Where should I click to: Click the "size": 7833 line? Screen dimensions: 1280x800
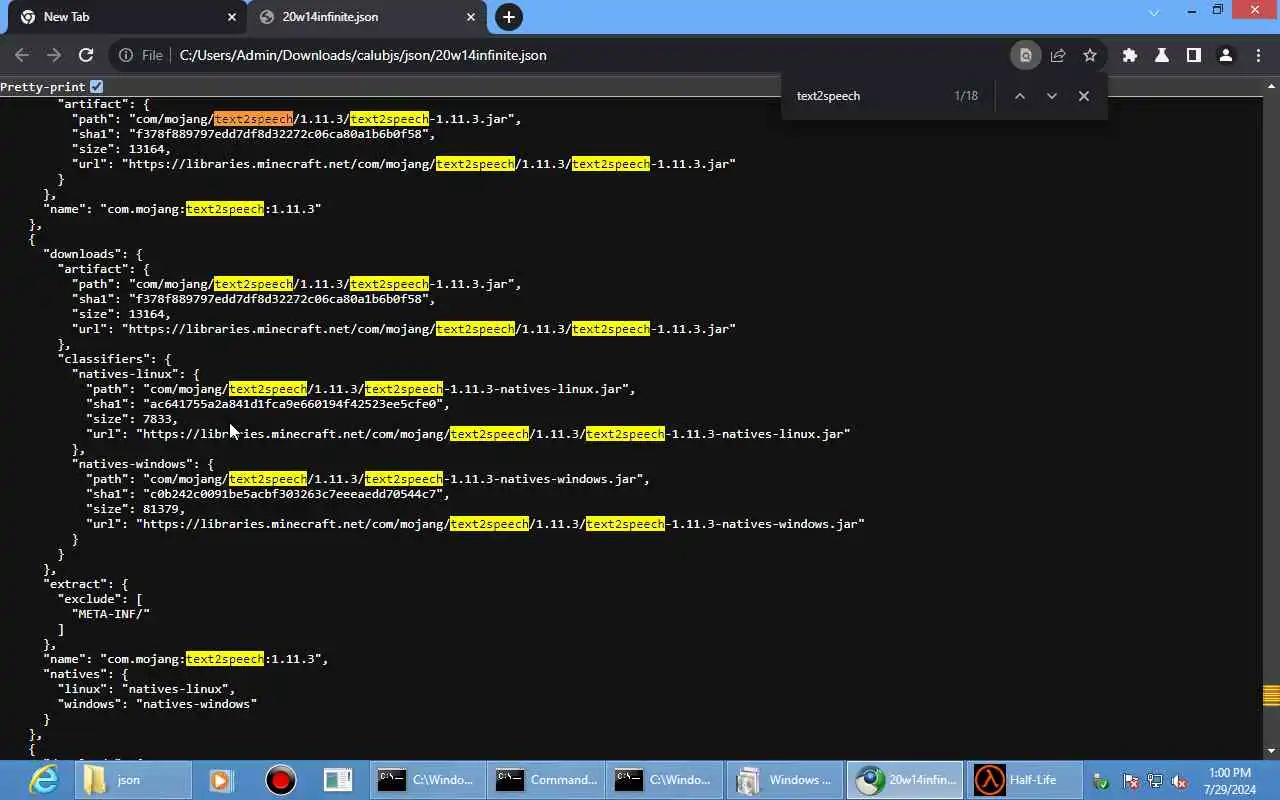[x=131, y=419]
